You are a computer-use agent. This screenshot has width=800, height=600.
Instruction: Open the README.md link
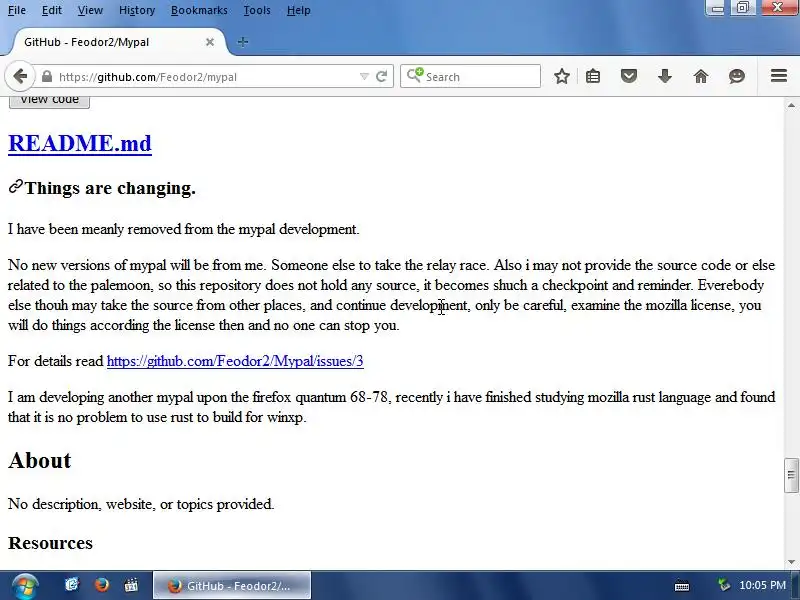pos(80,143)
